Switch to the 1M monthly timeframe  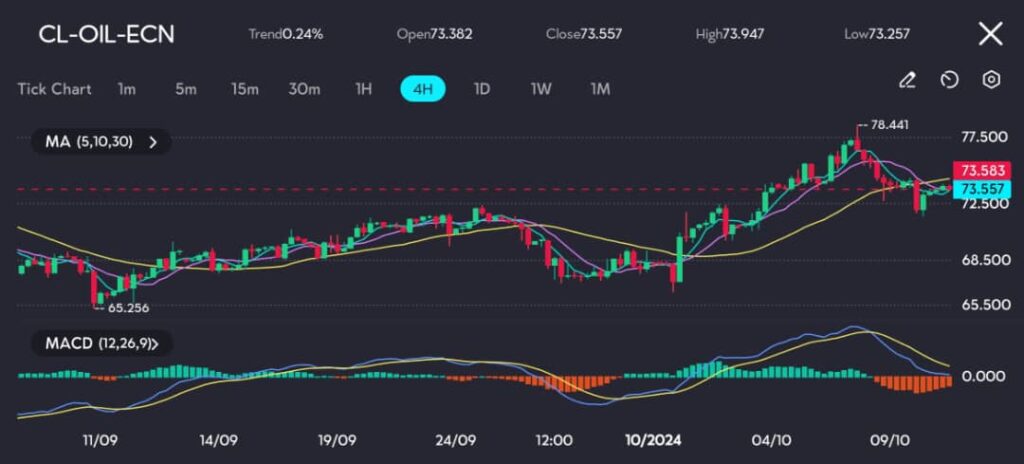click(x=600, y=89)
